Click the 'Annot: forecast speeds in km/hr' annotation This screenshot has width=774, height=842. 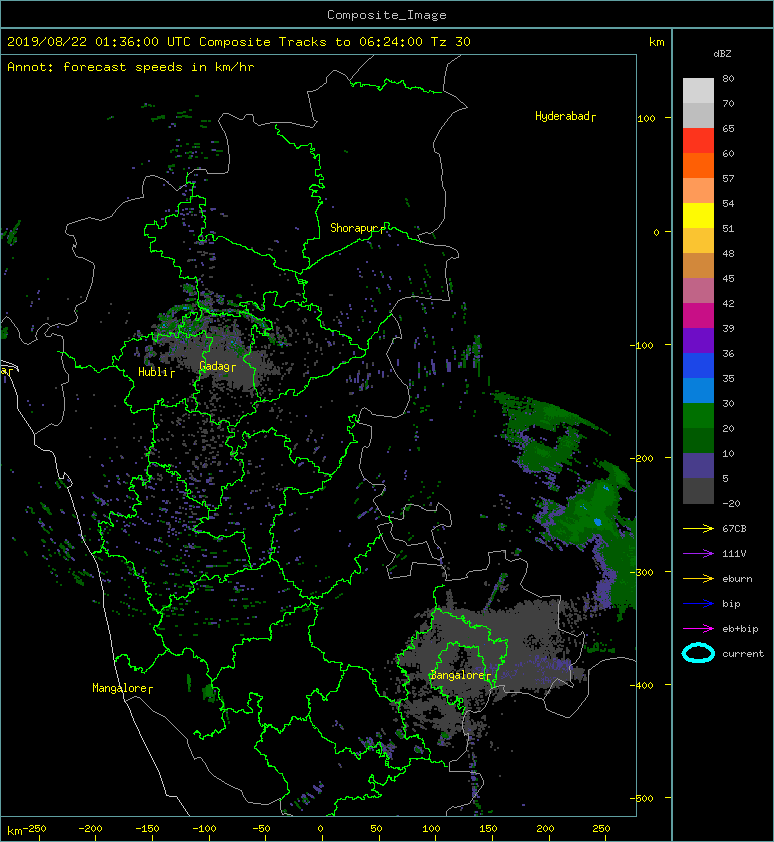click(x=131, y=67)
